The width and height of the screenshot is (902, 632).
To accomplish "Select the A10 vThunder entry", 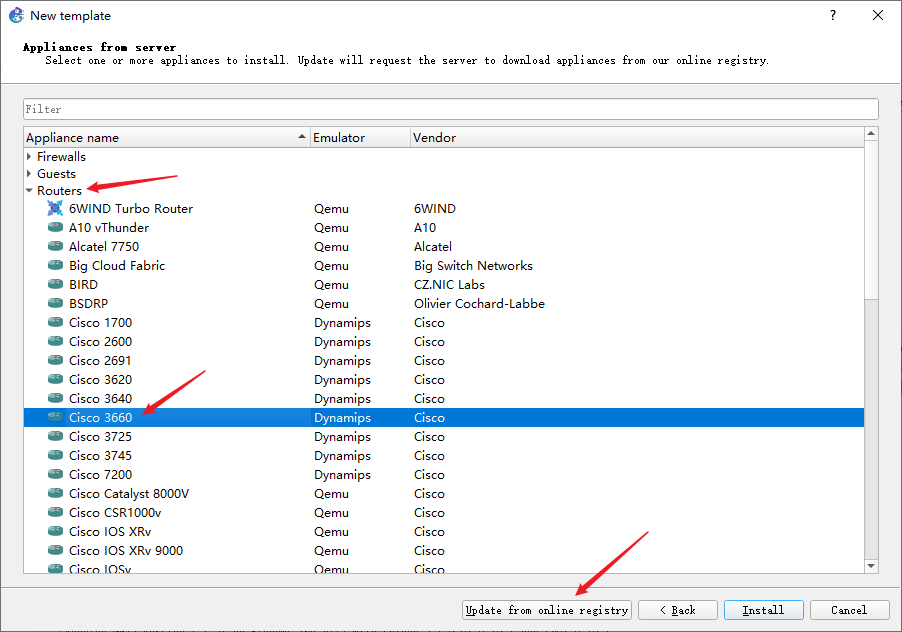I will pos(109,227).
